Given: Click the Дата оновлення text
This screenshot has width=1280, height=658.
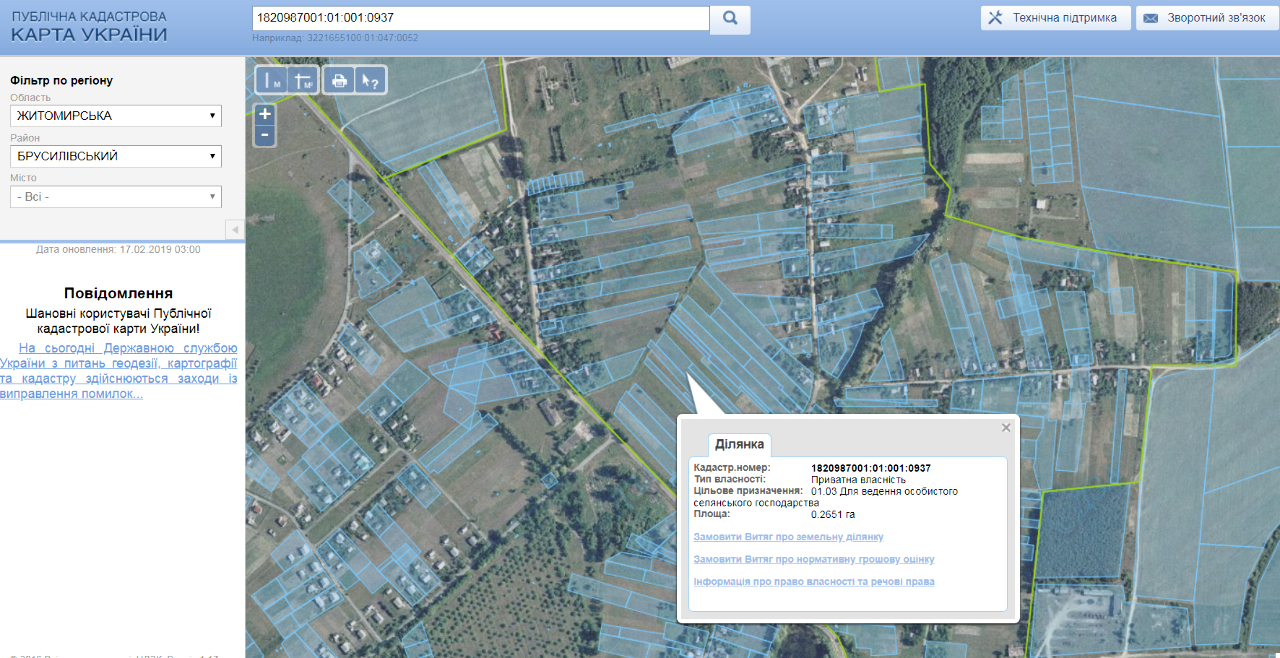Looking at the screenshot, I should point(118,249).
